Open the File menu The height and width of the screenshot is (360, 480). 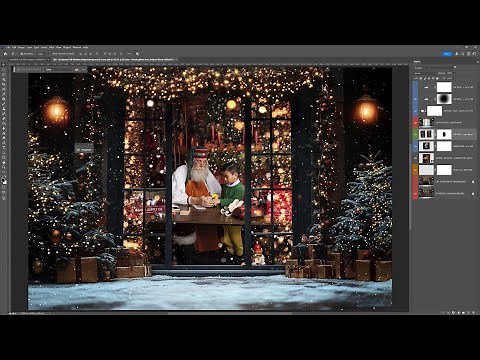pyautogui.click(x=8, y=47)
